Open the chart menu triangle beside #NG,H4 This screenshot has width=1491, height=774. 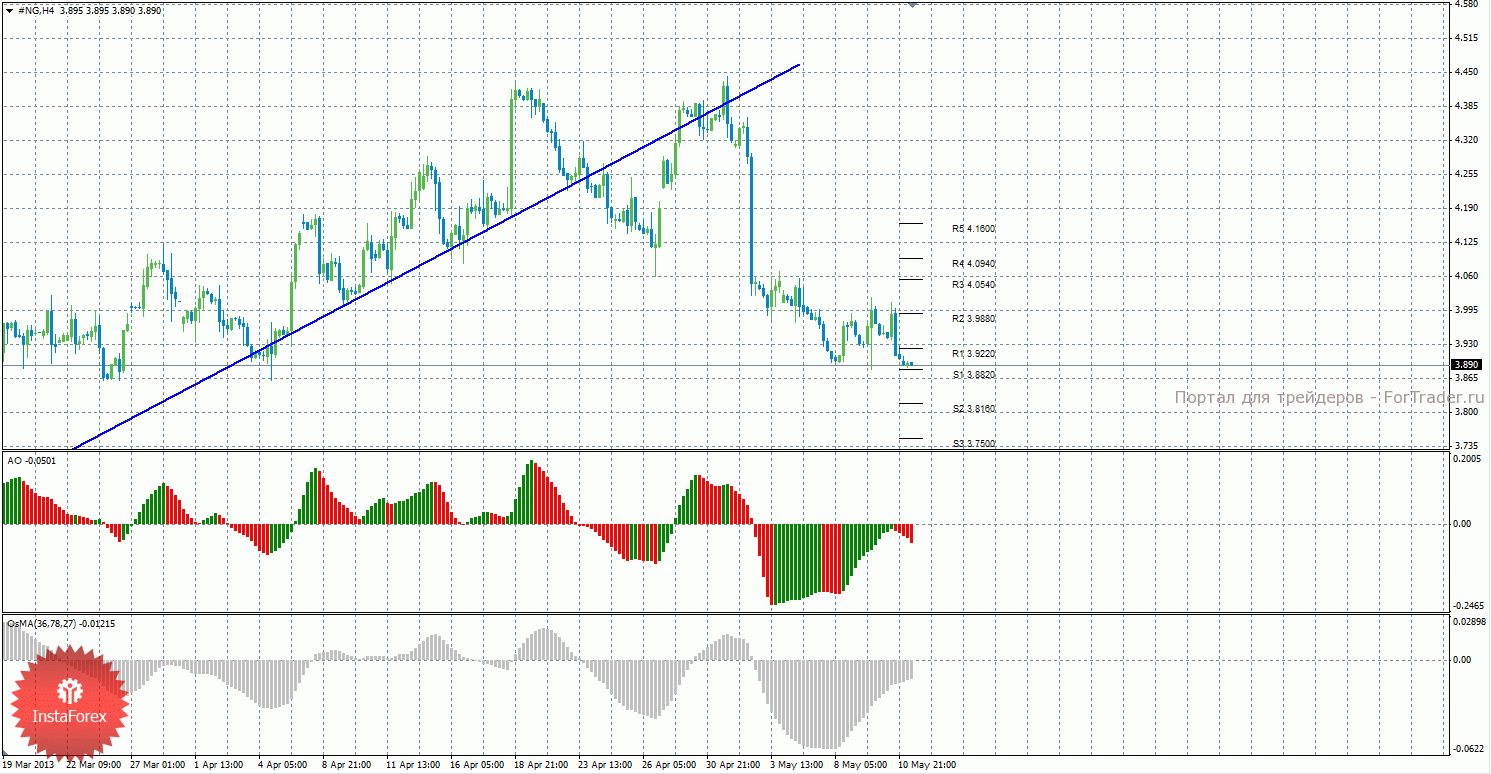(8, 9)
